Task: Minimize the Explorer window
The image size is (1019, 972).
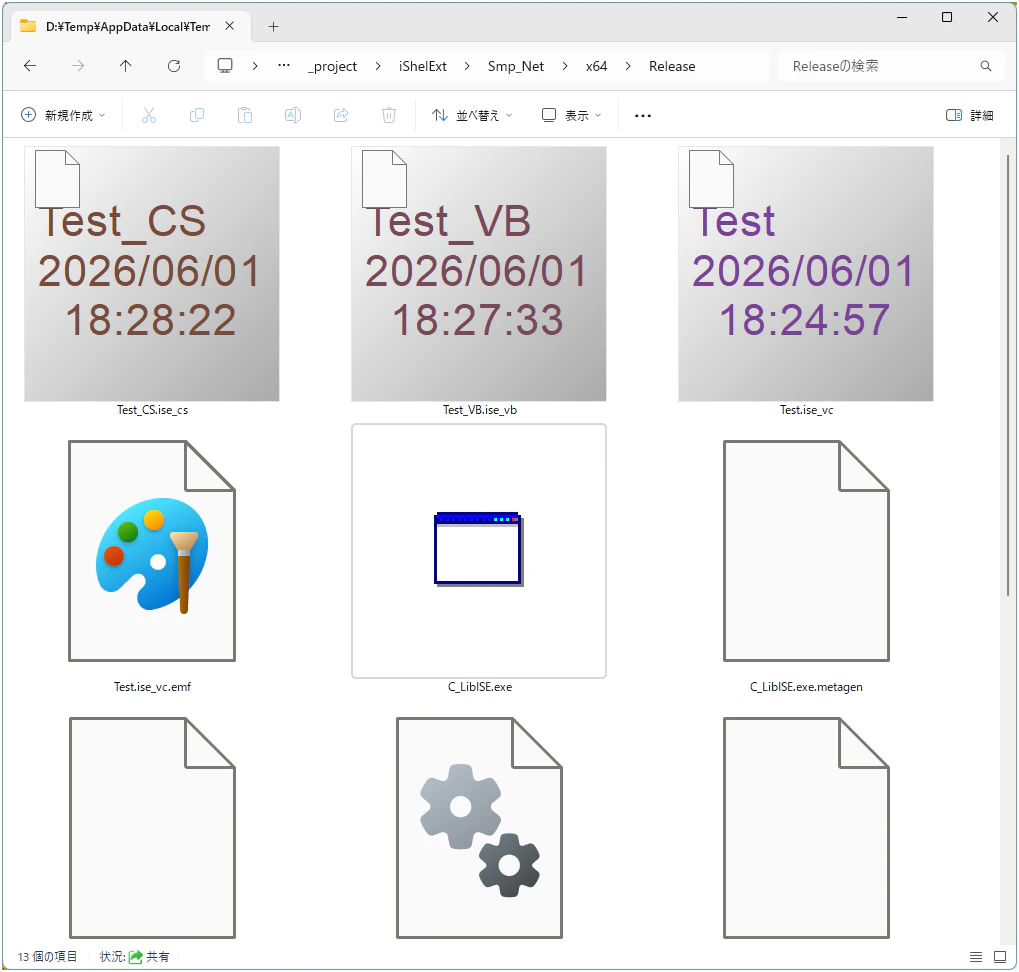Action: point(902,18)
